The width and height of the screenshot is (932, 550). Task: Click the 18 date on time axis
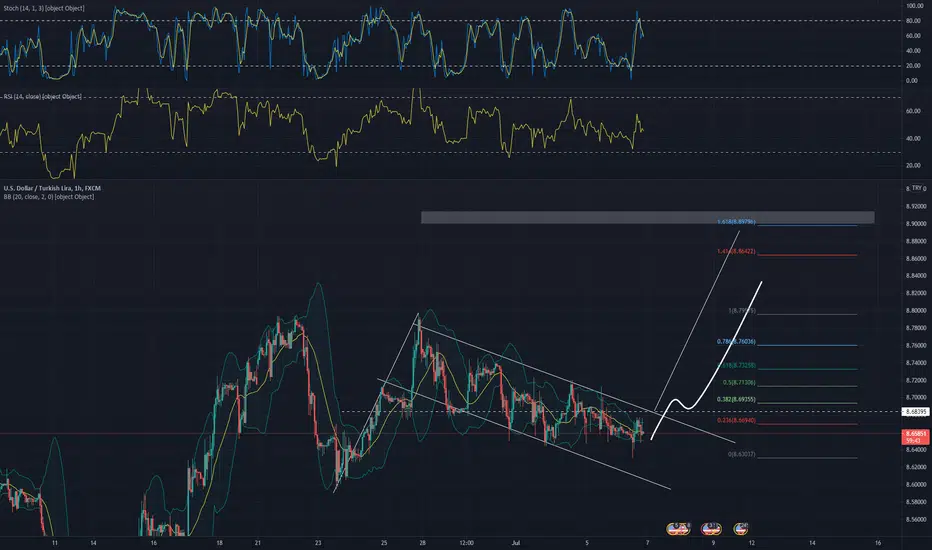pos(219,543)
